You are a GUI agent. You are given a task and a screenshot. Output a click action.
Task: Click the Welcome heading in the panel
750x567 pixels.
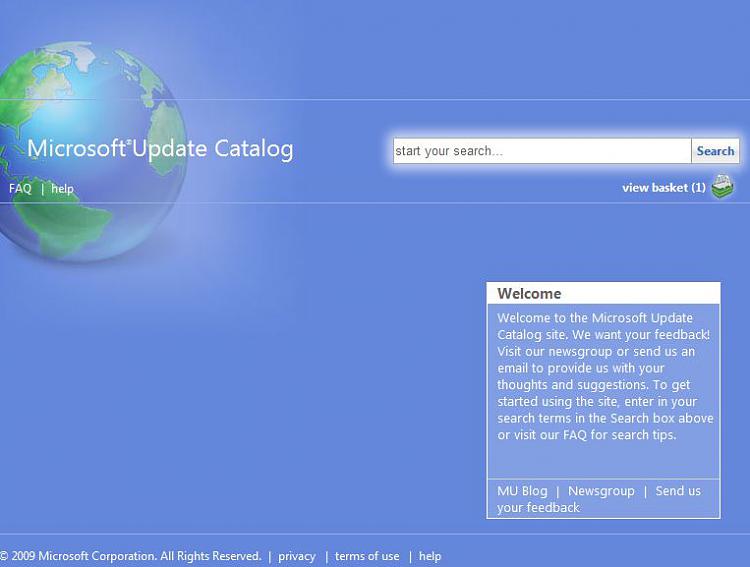point(529,293)
